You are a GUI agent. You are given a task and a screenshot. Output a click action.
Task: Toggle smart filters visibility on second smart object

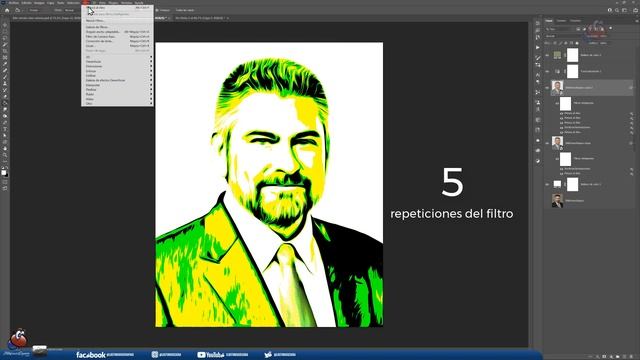tap(557, 159)
